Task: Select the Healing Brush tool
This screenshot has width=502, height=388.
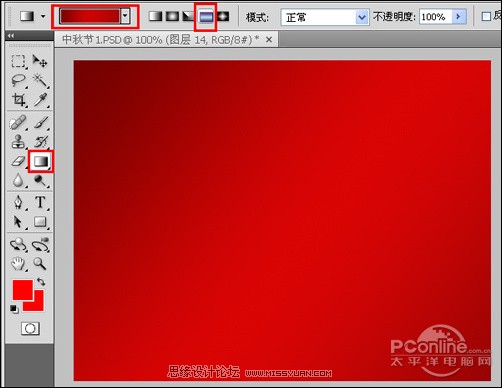Action: click(x=18, y=123)
